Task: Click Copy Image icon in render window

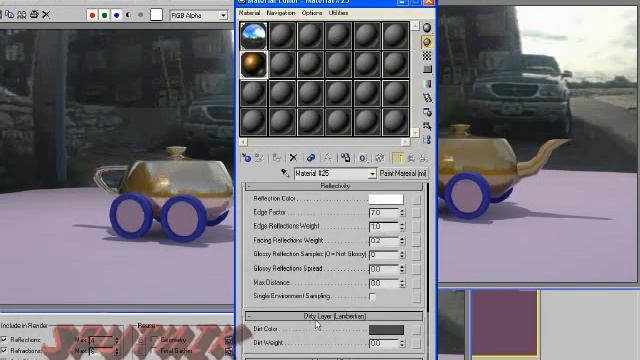Action: (9, 15)
